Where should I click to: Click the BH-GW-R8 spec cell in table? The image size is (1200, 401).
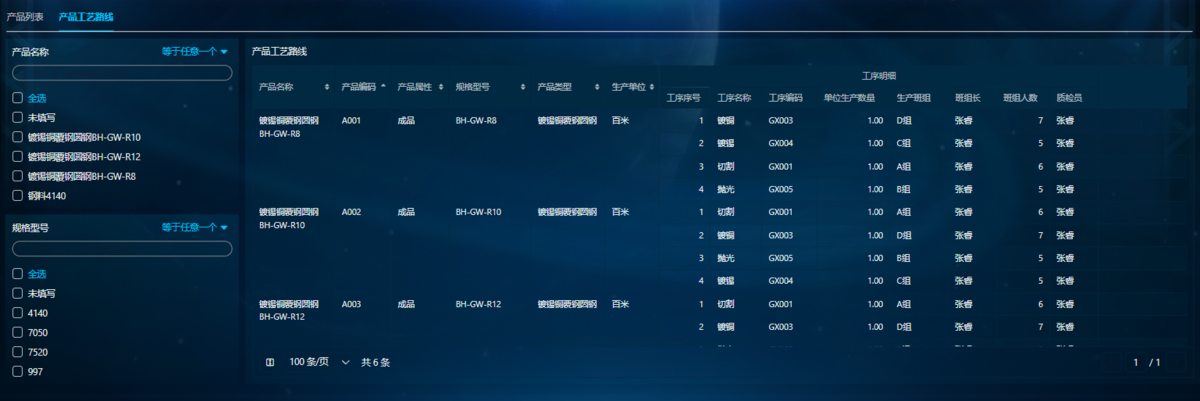(475, 121)
